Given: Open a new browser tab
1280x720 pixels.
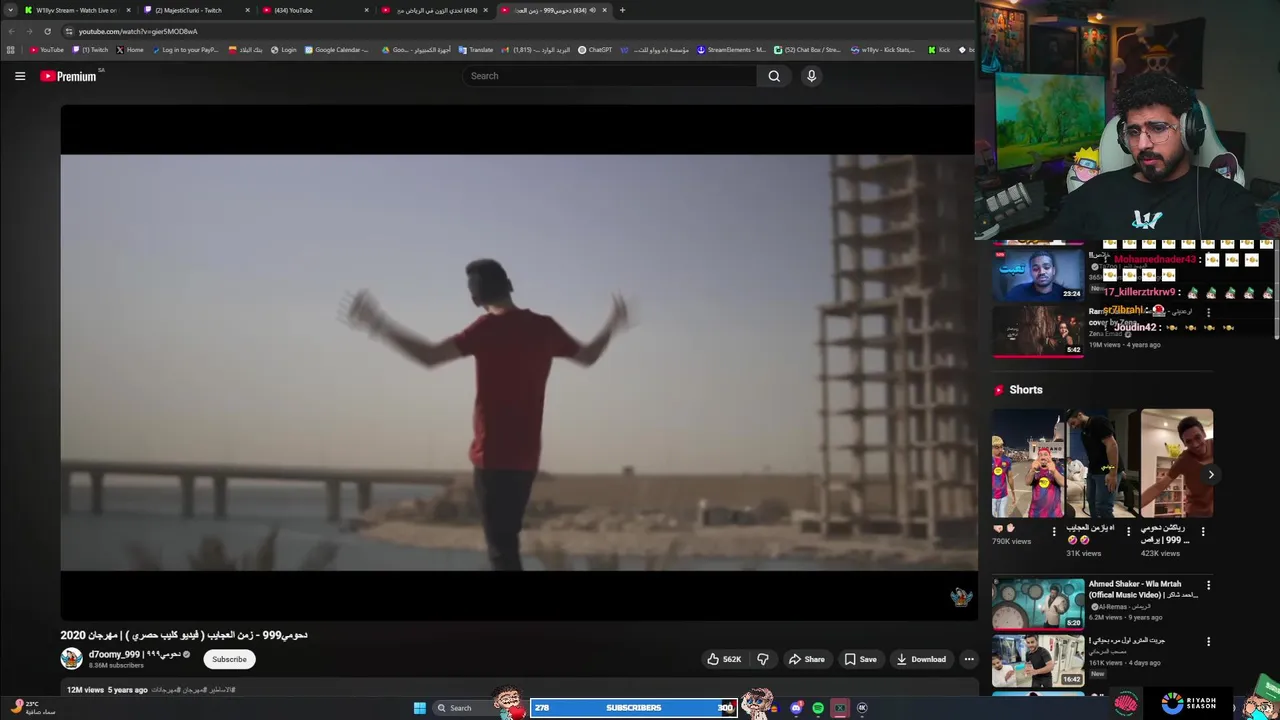Looking at the screenshot, I should click(622, 10).
